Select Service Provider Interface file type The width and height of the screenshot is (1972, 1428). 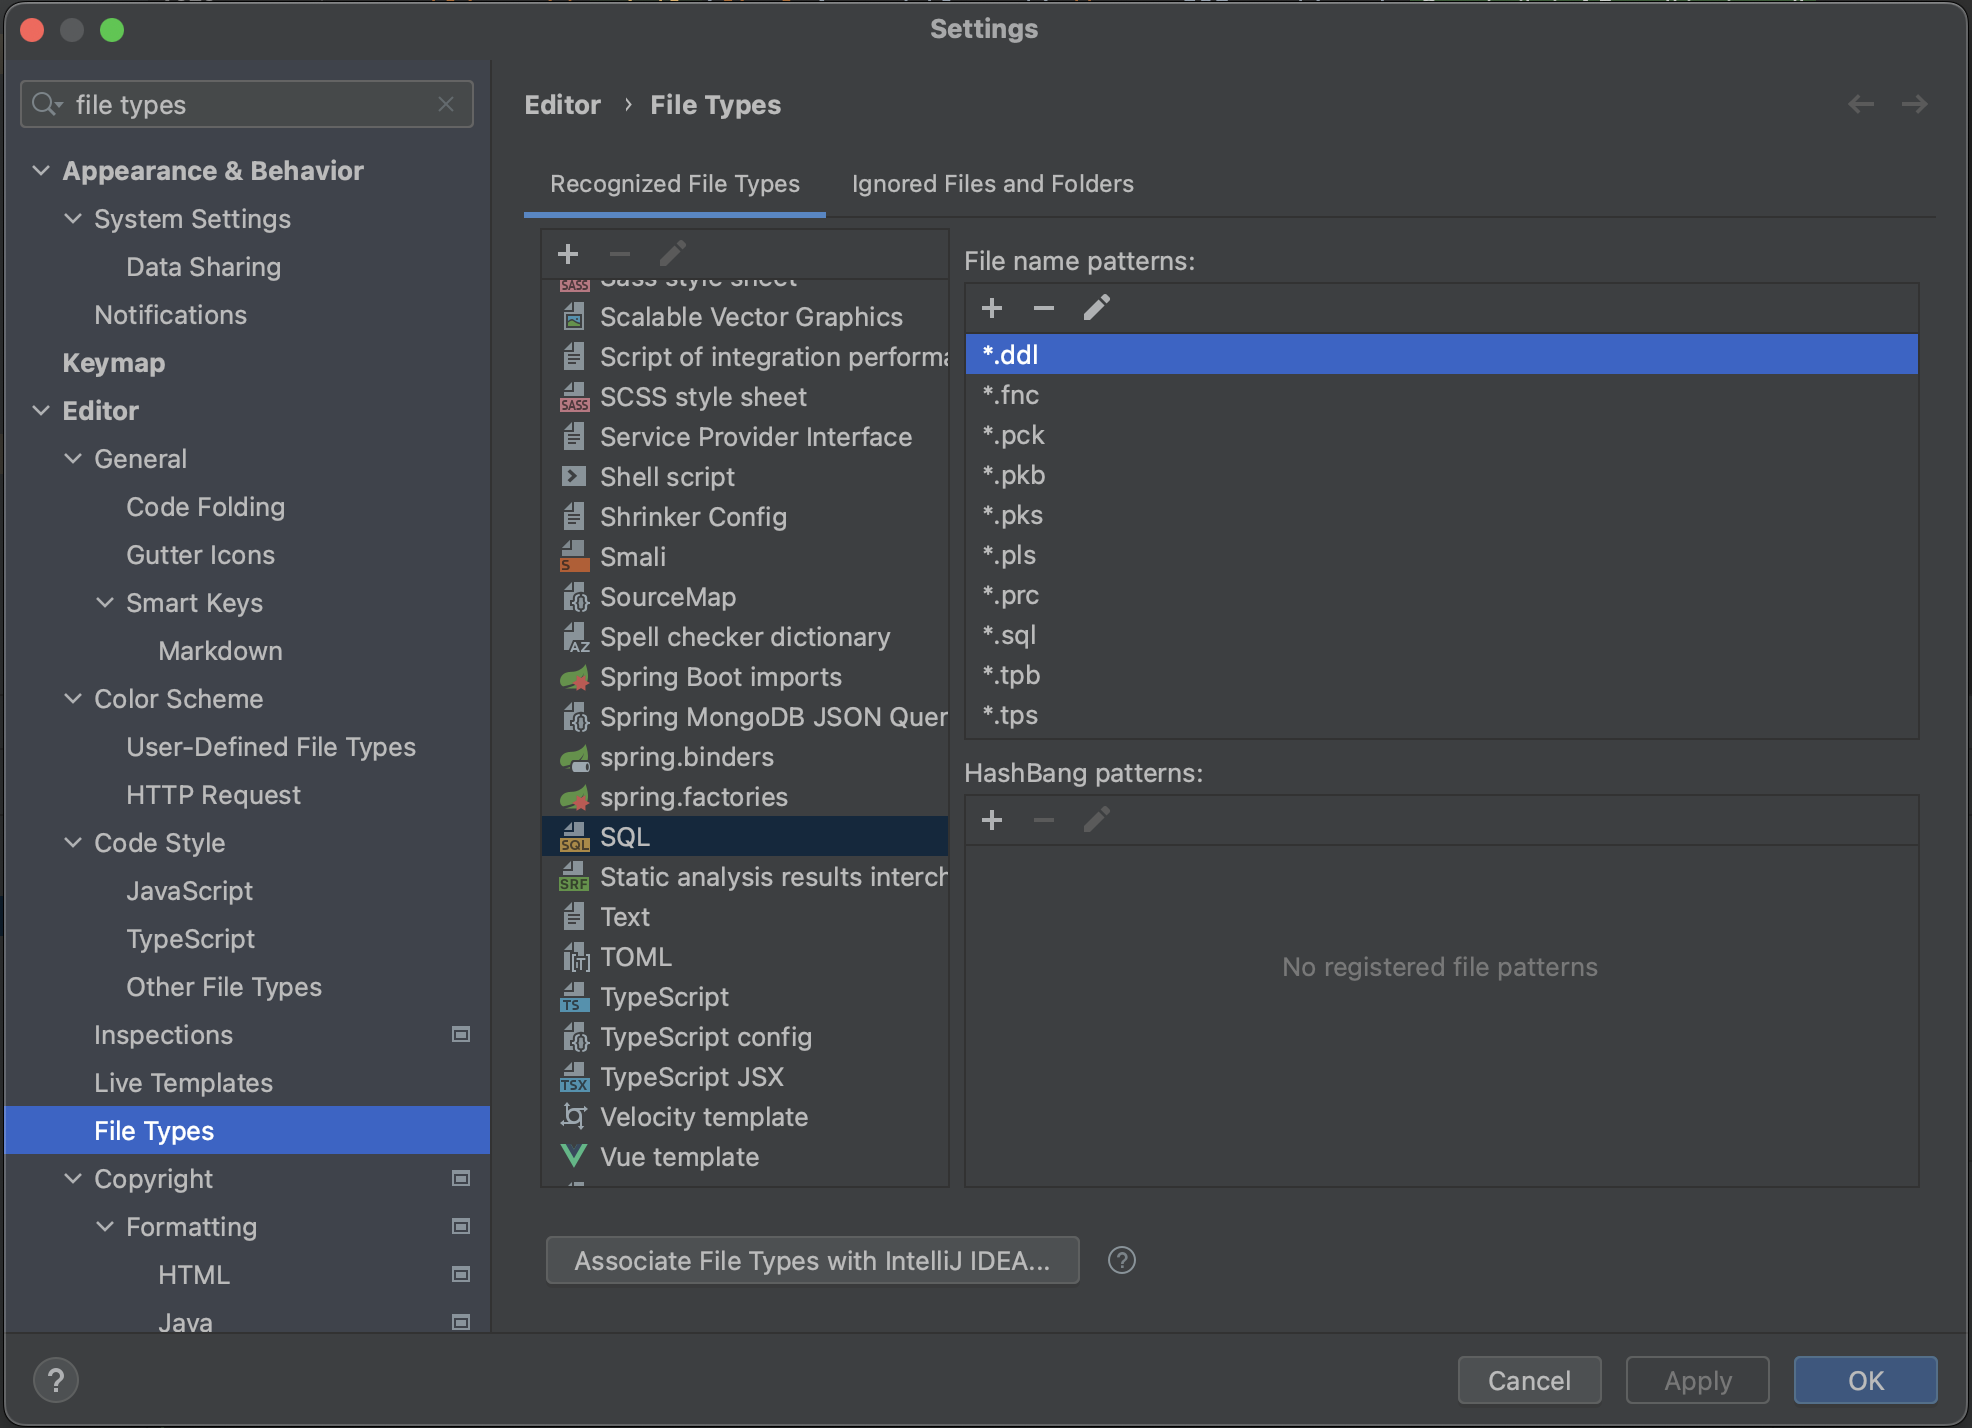[x=745, y=437]
